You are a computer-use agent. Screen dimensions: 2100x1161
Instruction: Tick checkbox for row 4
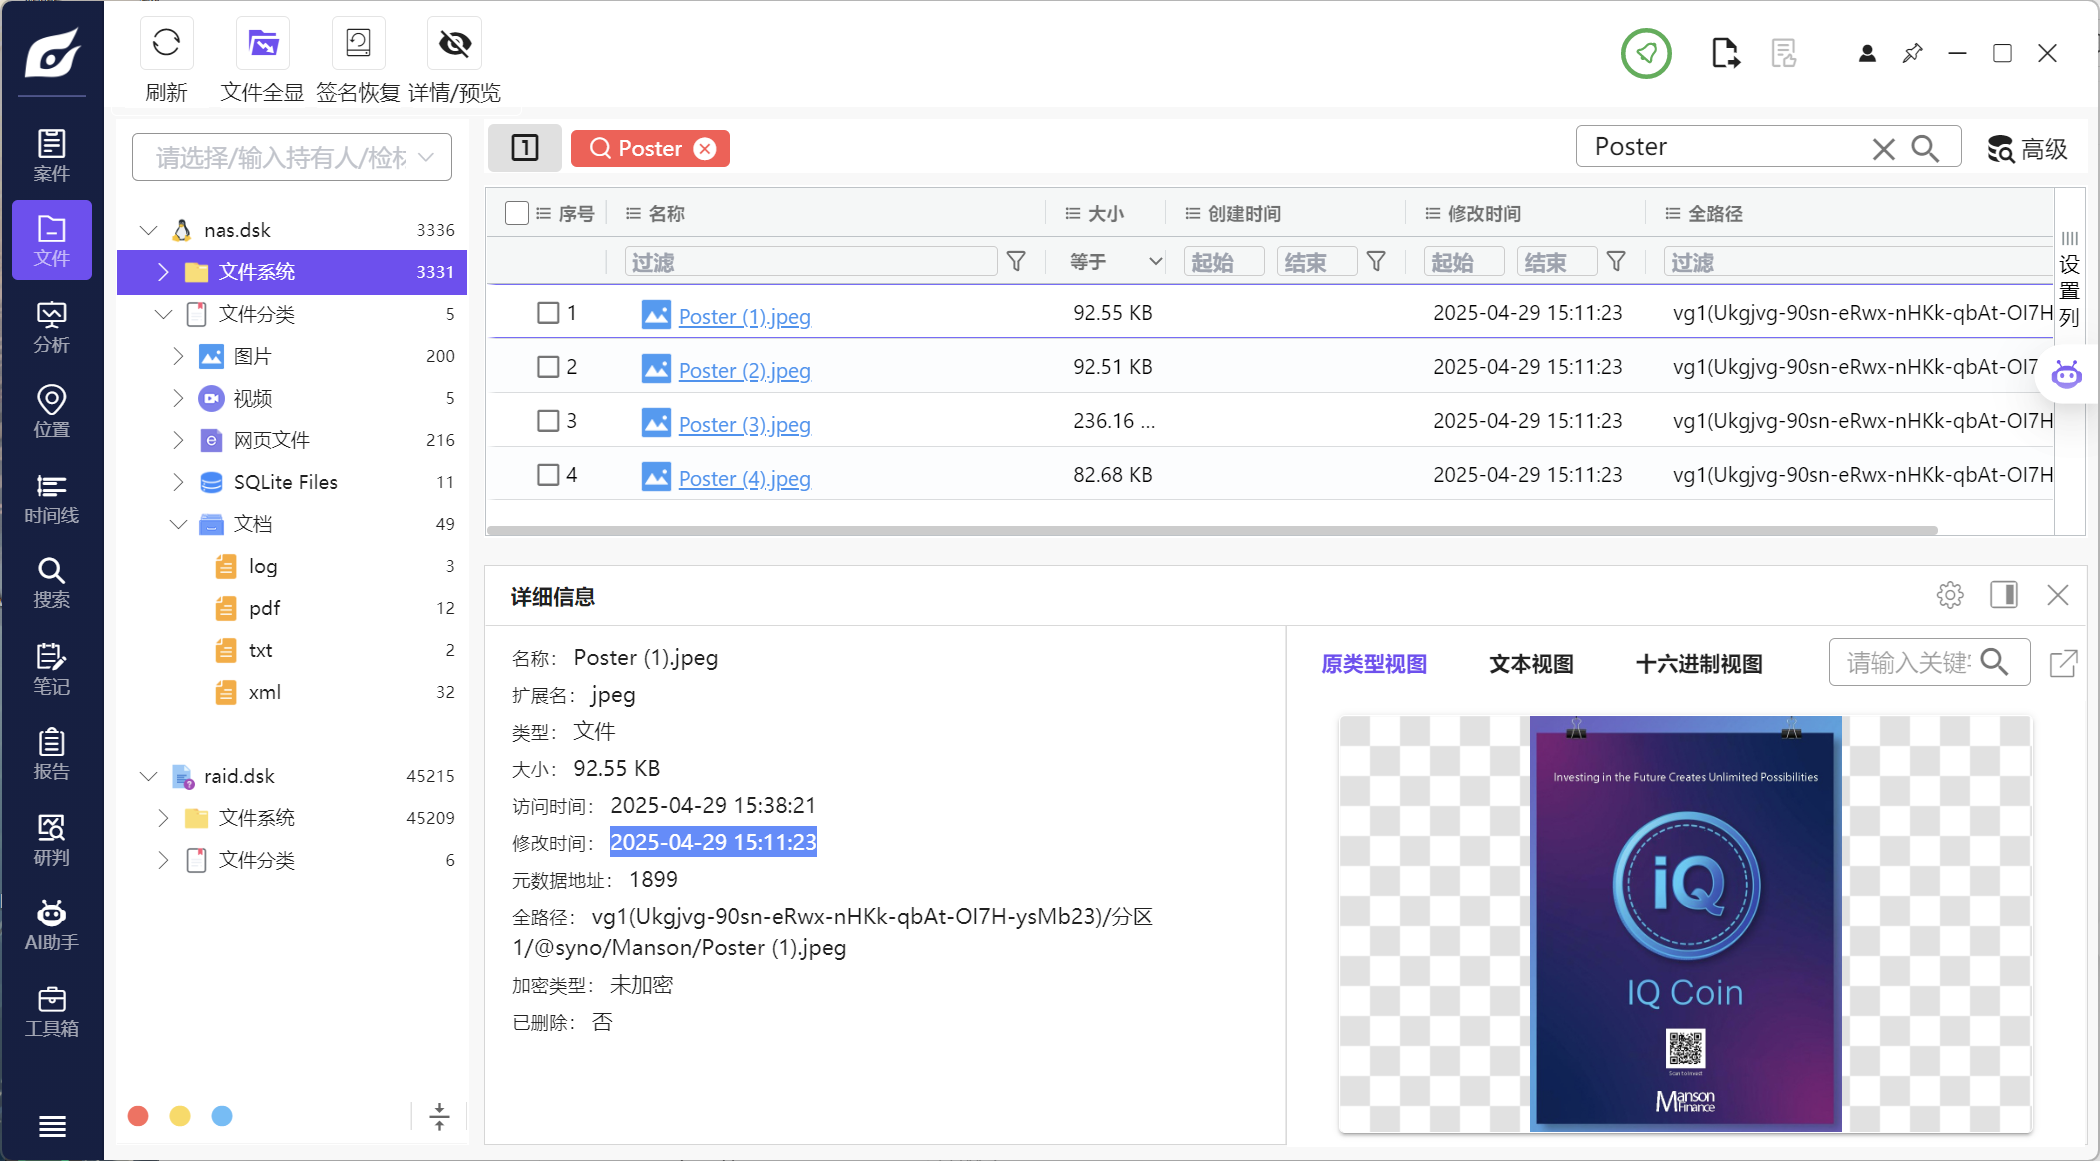point(548,475)
